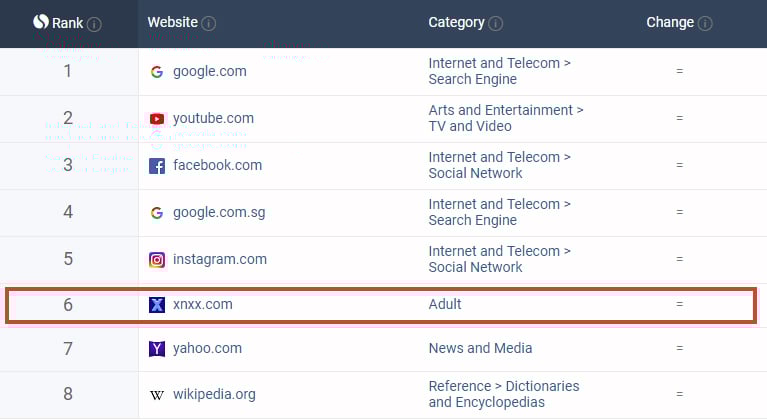The height and width of the screenshot is (419, 767).
Task: Select Search Engine category for google.com
Action: click(473, 79)
